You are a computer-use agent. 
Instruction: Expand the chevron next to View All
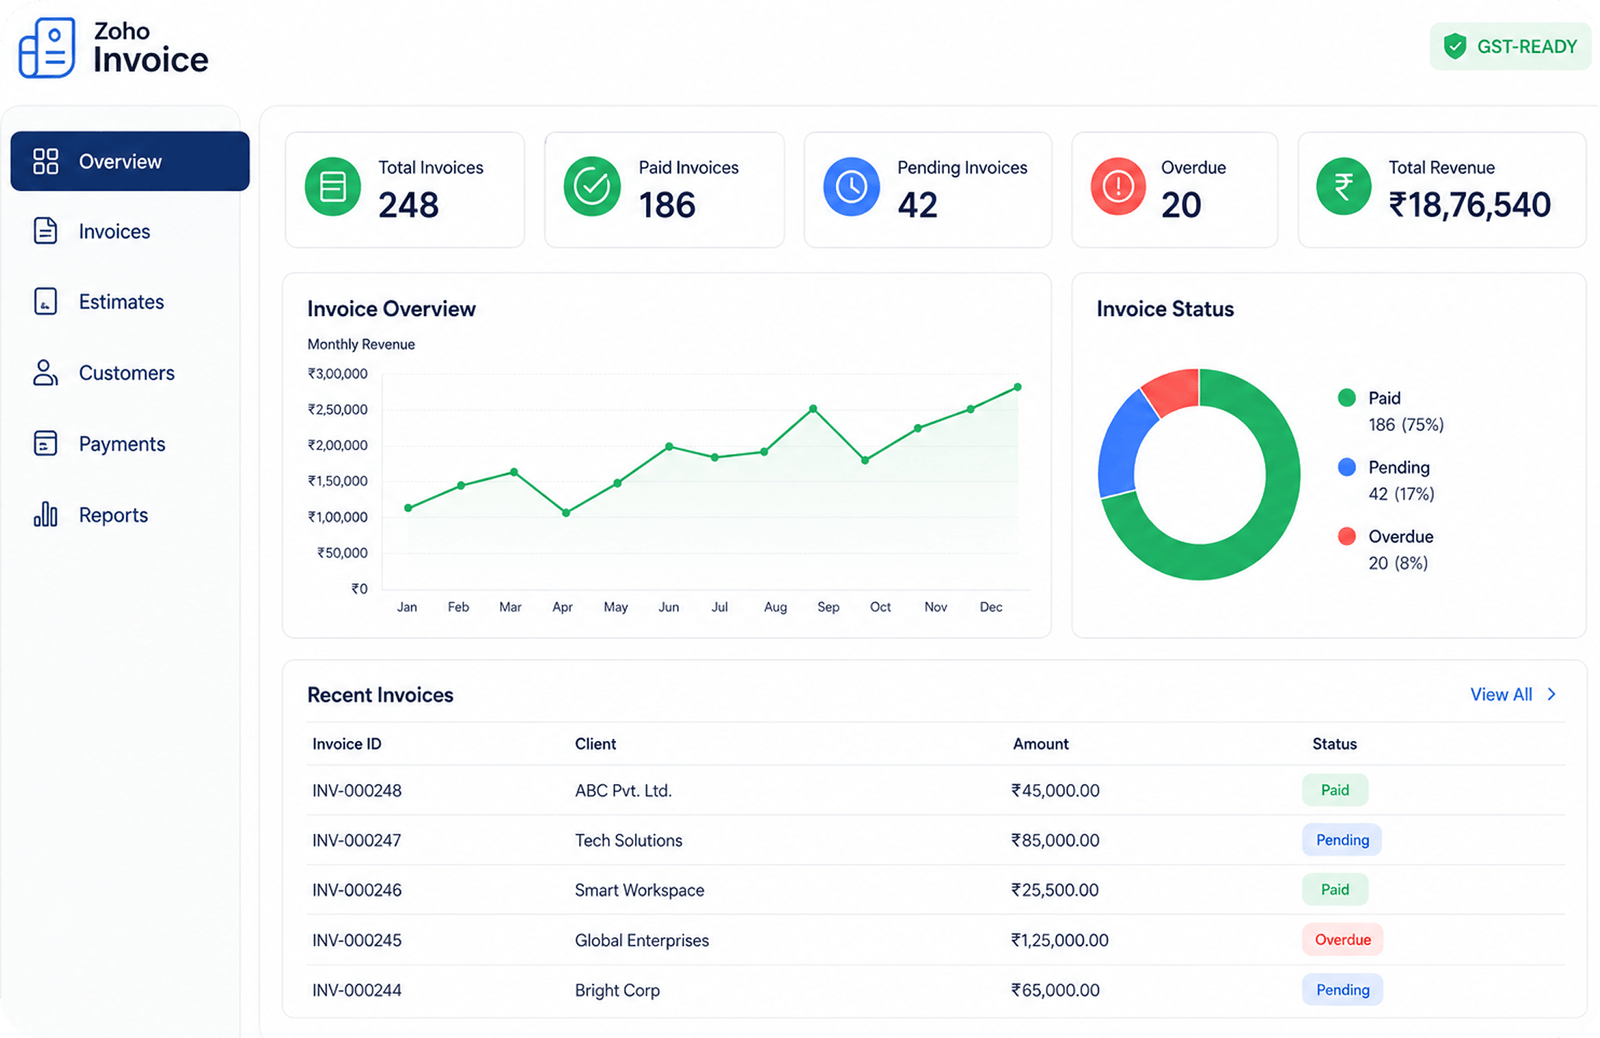1552,694
